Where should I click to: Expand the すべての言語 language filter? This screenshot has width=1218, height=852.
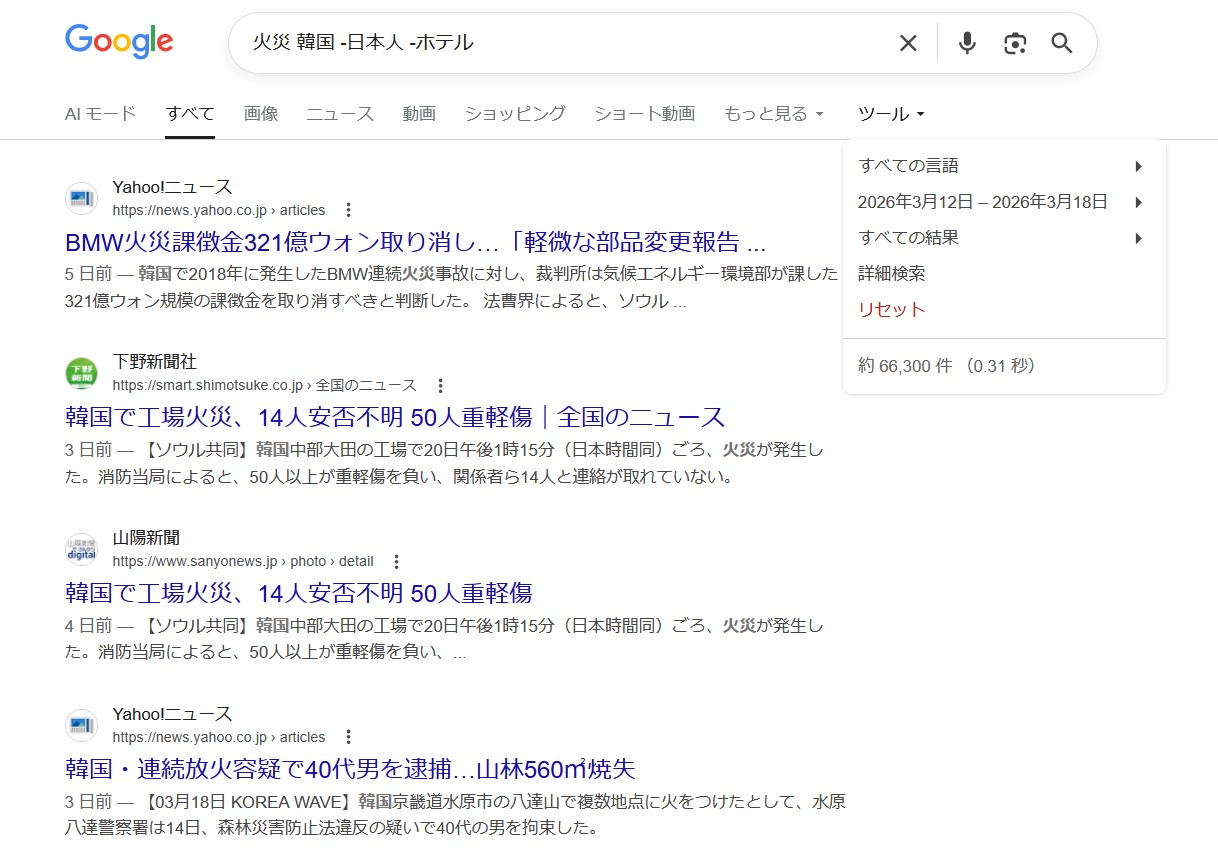(x=1000, y=166)
